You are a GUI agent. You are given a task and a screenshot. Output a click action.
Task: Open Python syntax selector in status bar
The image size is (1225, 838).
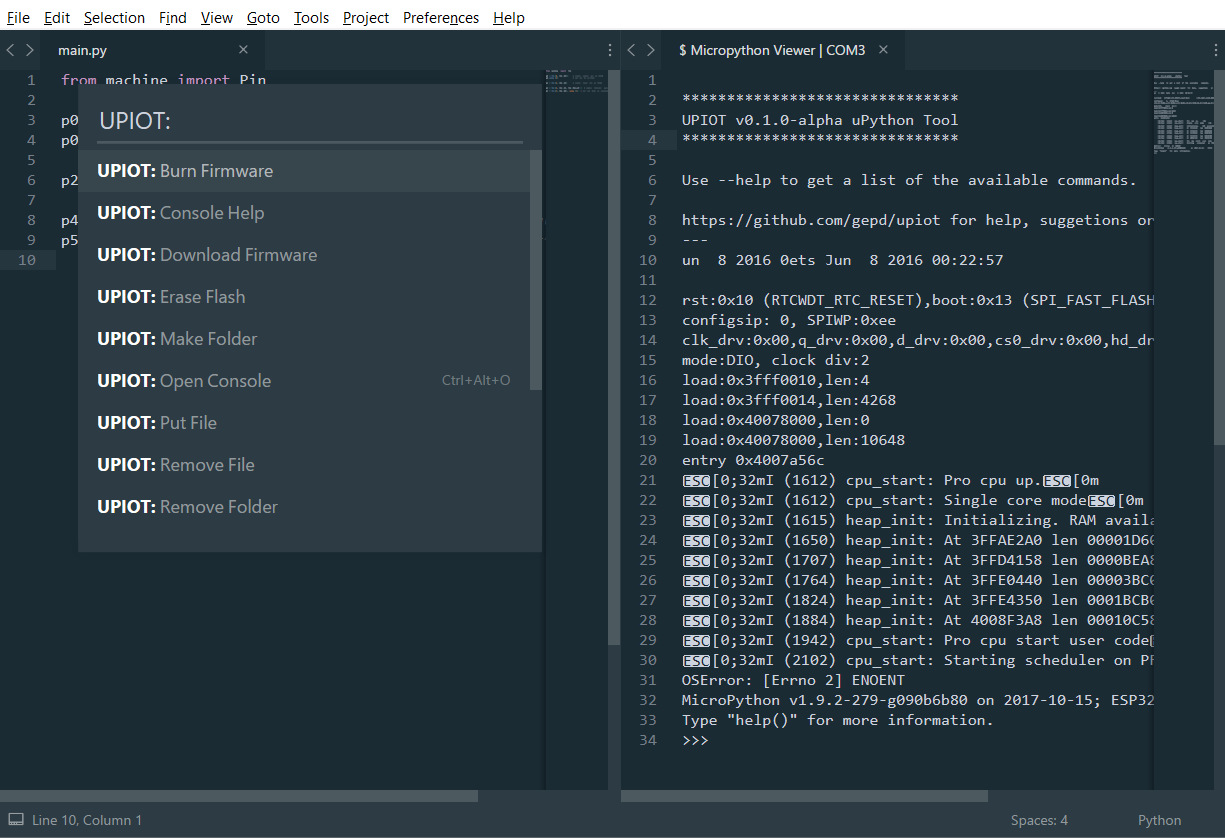pyautogui.click(x=1159, y=820)
